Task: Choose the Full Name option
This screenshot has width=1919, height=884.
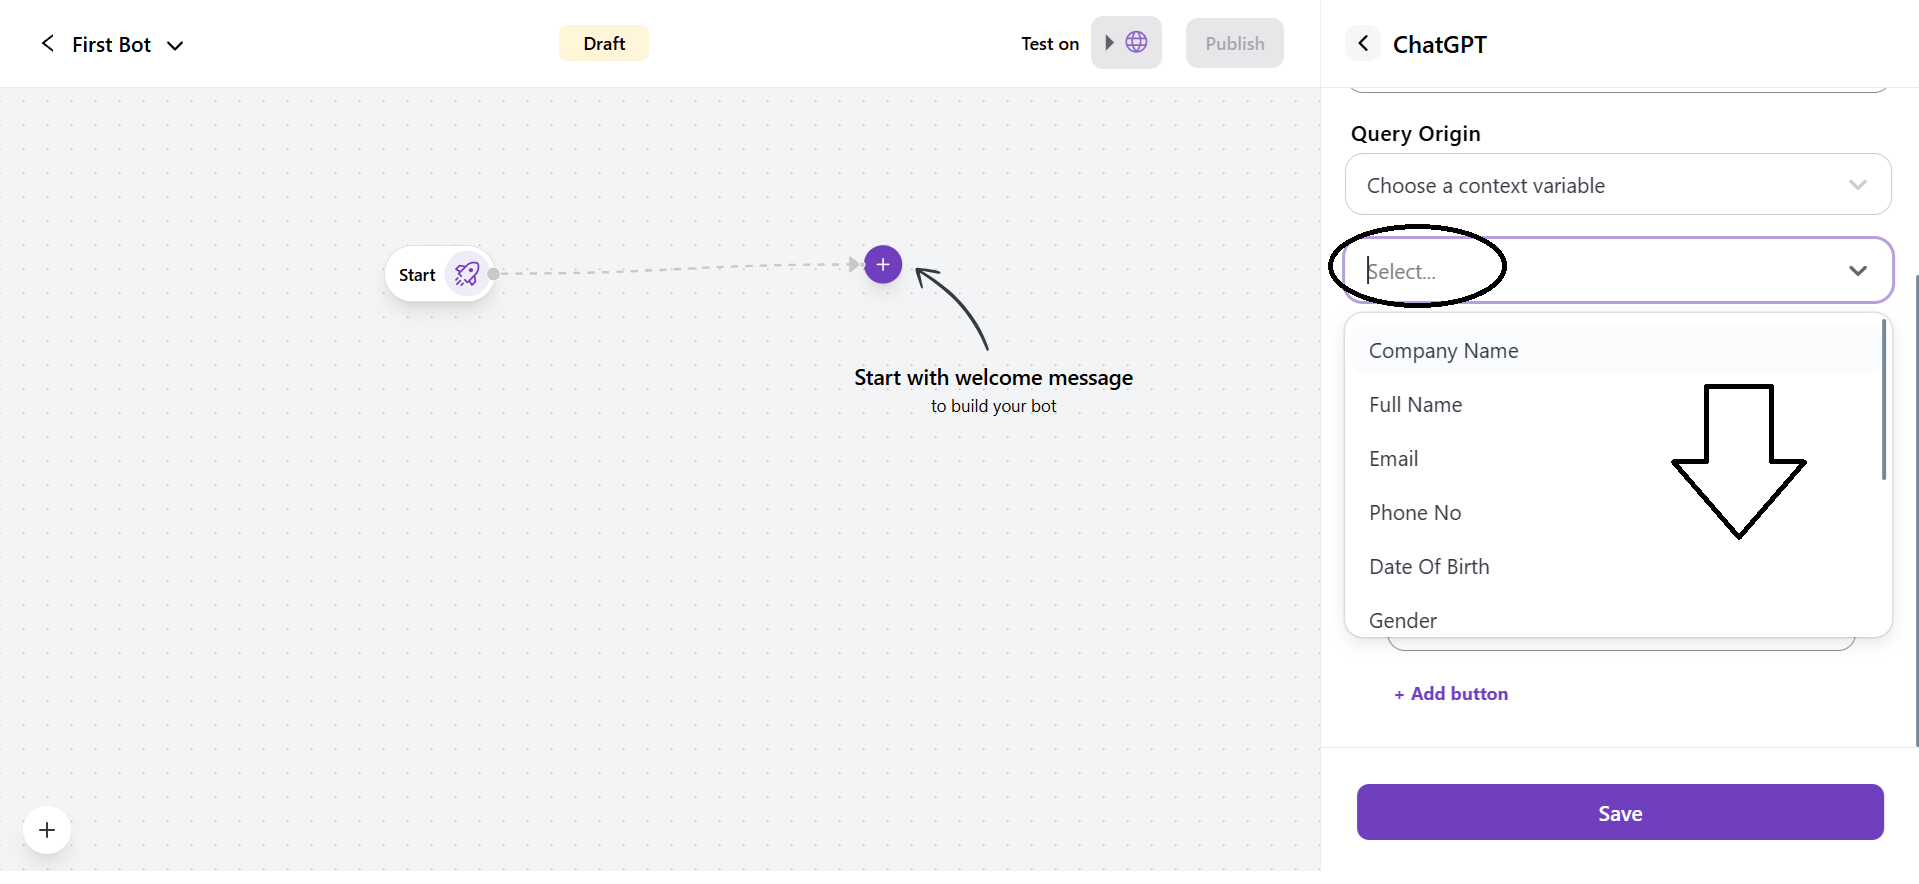Action: (x=1415, y=405)
